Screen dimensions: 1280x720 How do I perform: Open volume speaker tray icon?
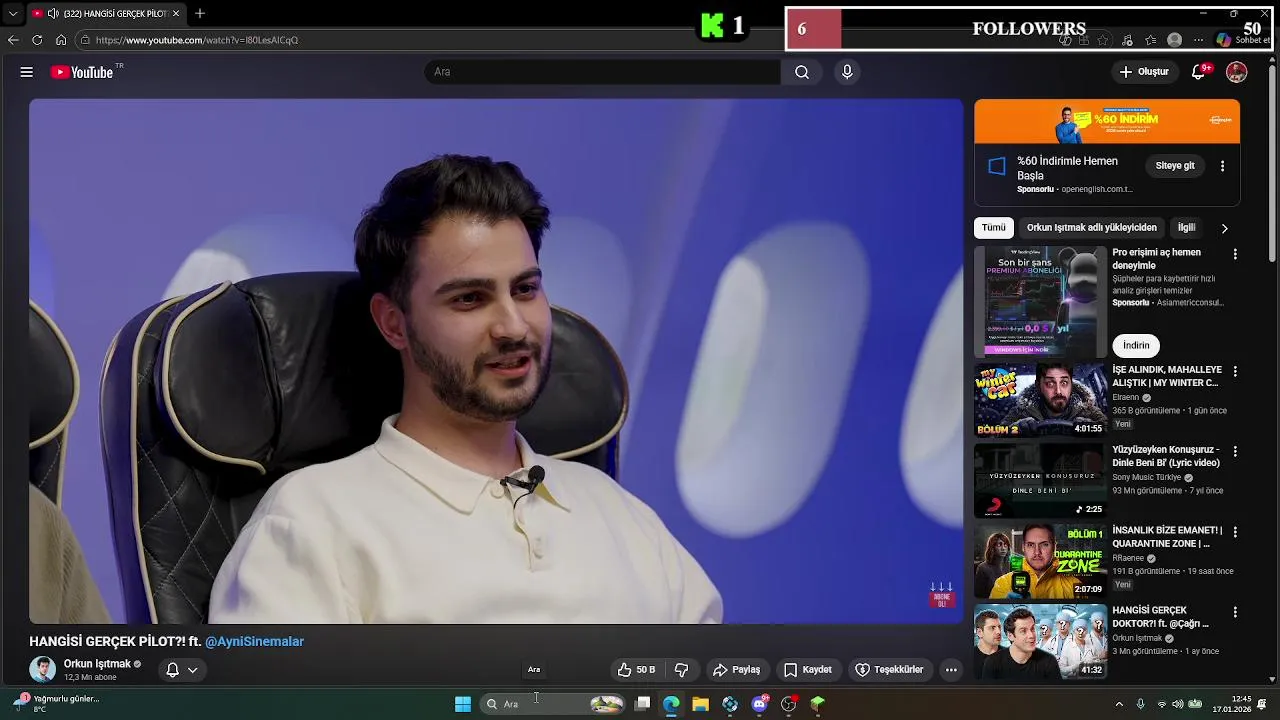click(x=1178, y=704)
